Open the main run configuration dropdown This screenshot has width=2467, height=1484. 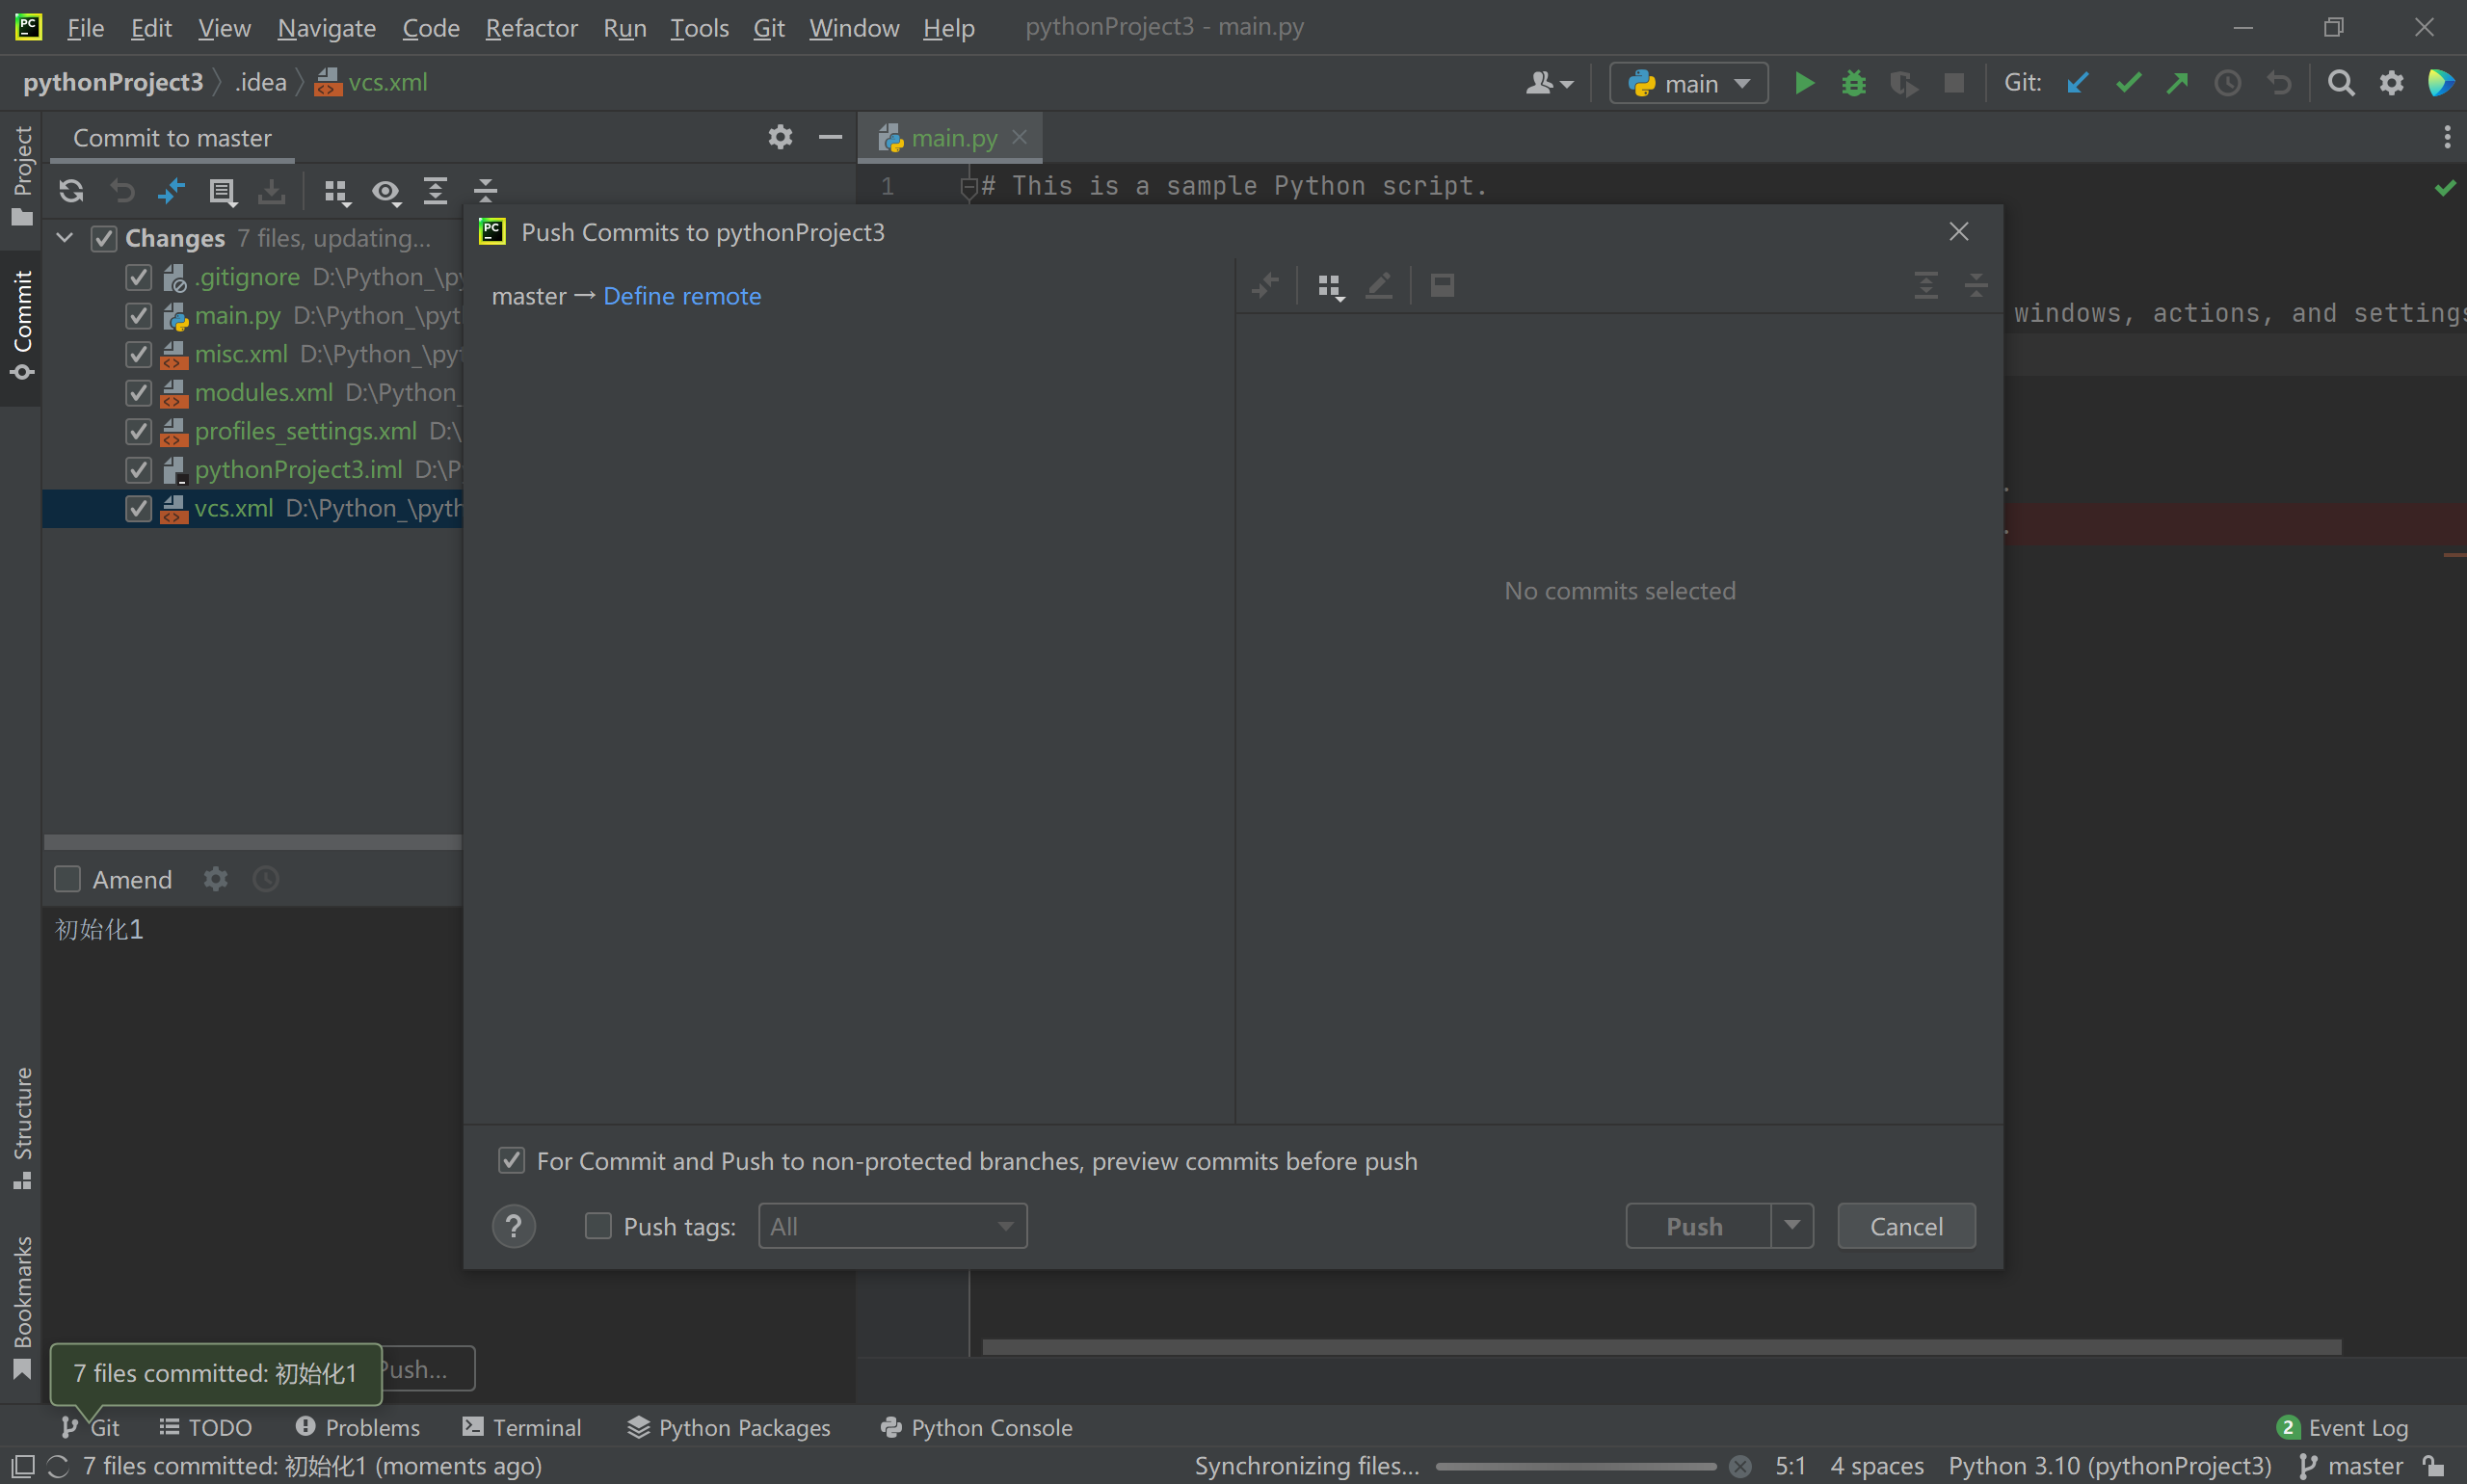point(1688,83)
